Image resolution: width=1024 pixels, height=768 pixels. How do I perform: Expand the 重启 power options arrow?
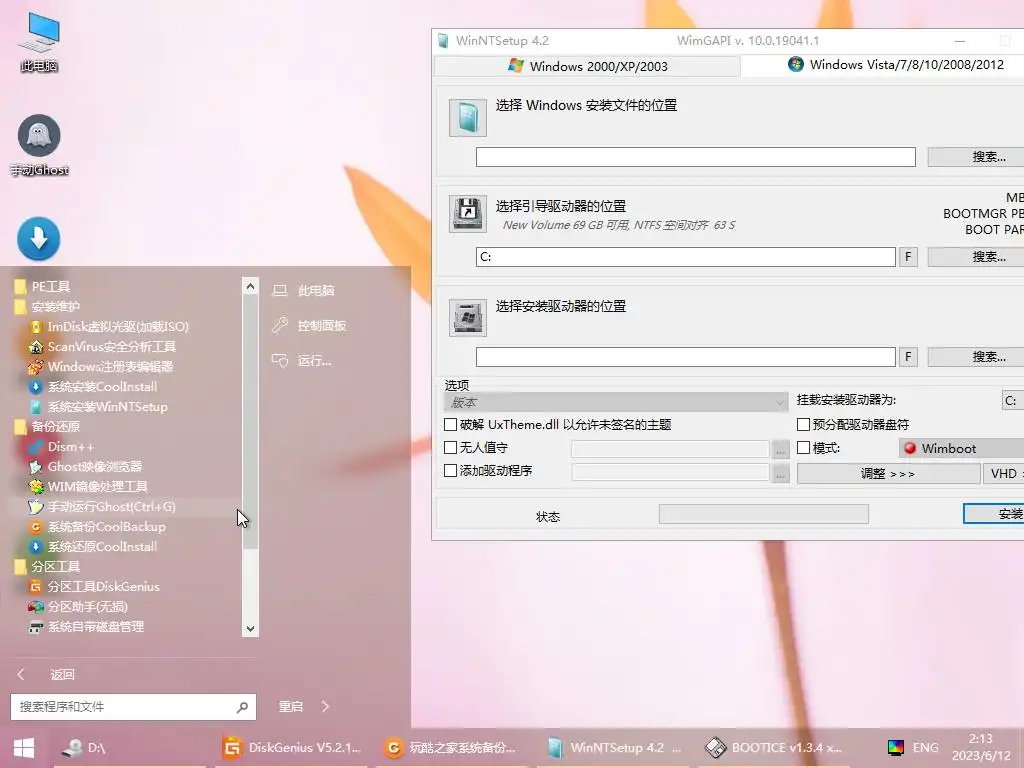[x=325, y=707]
